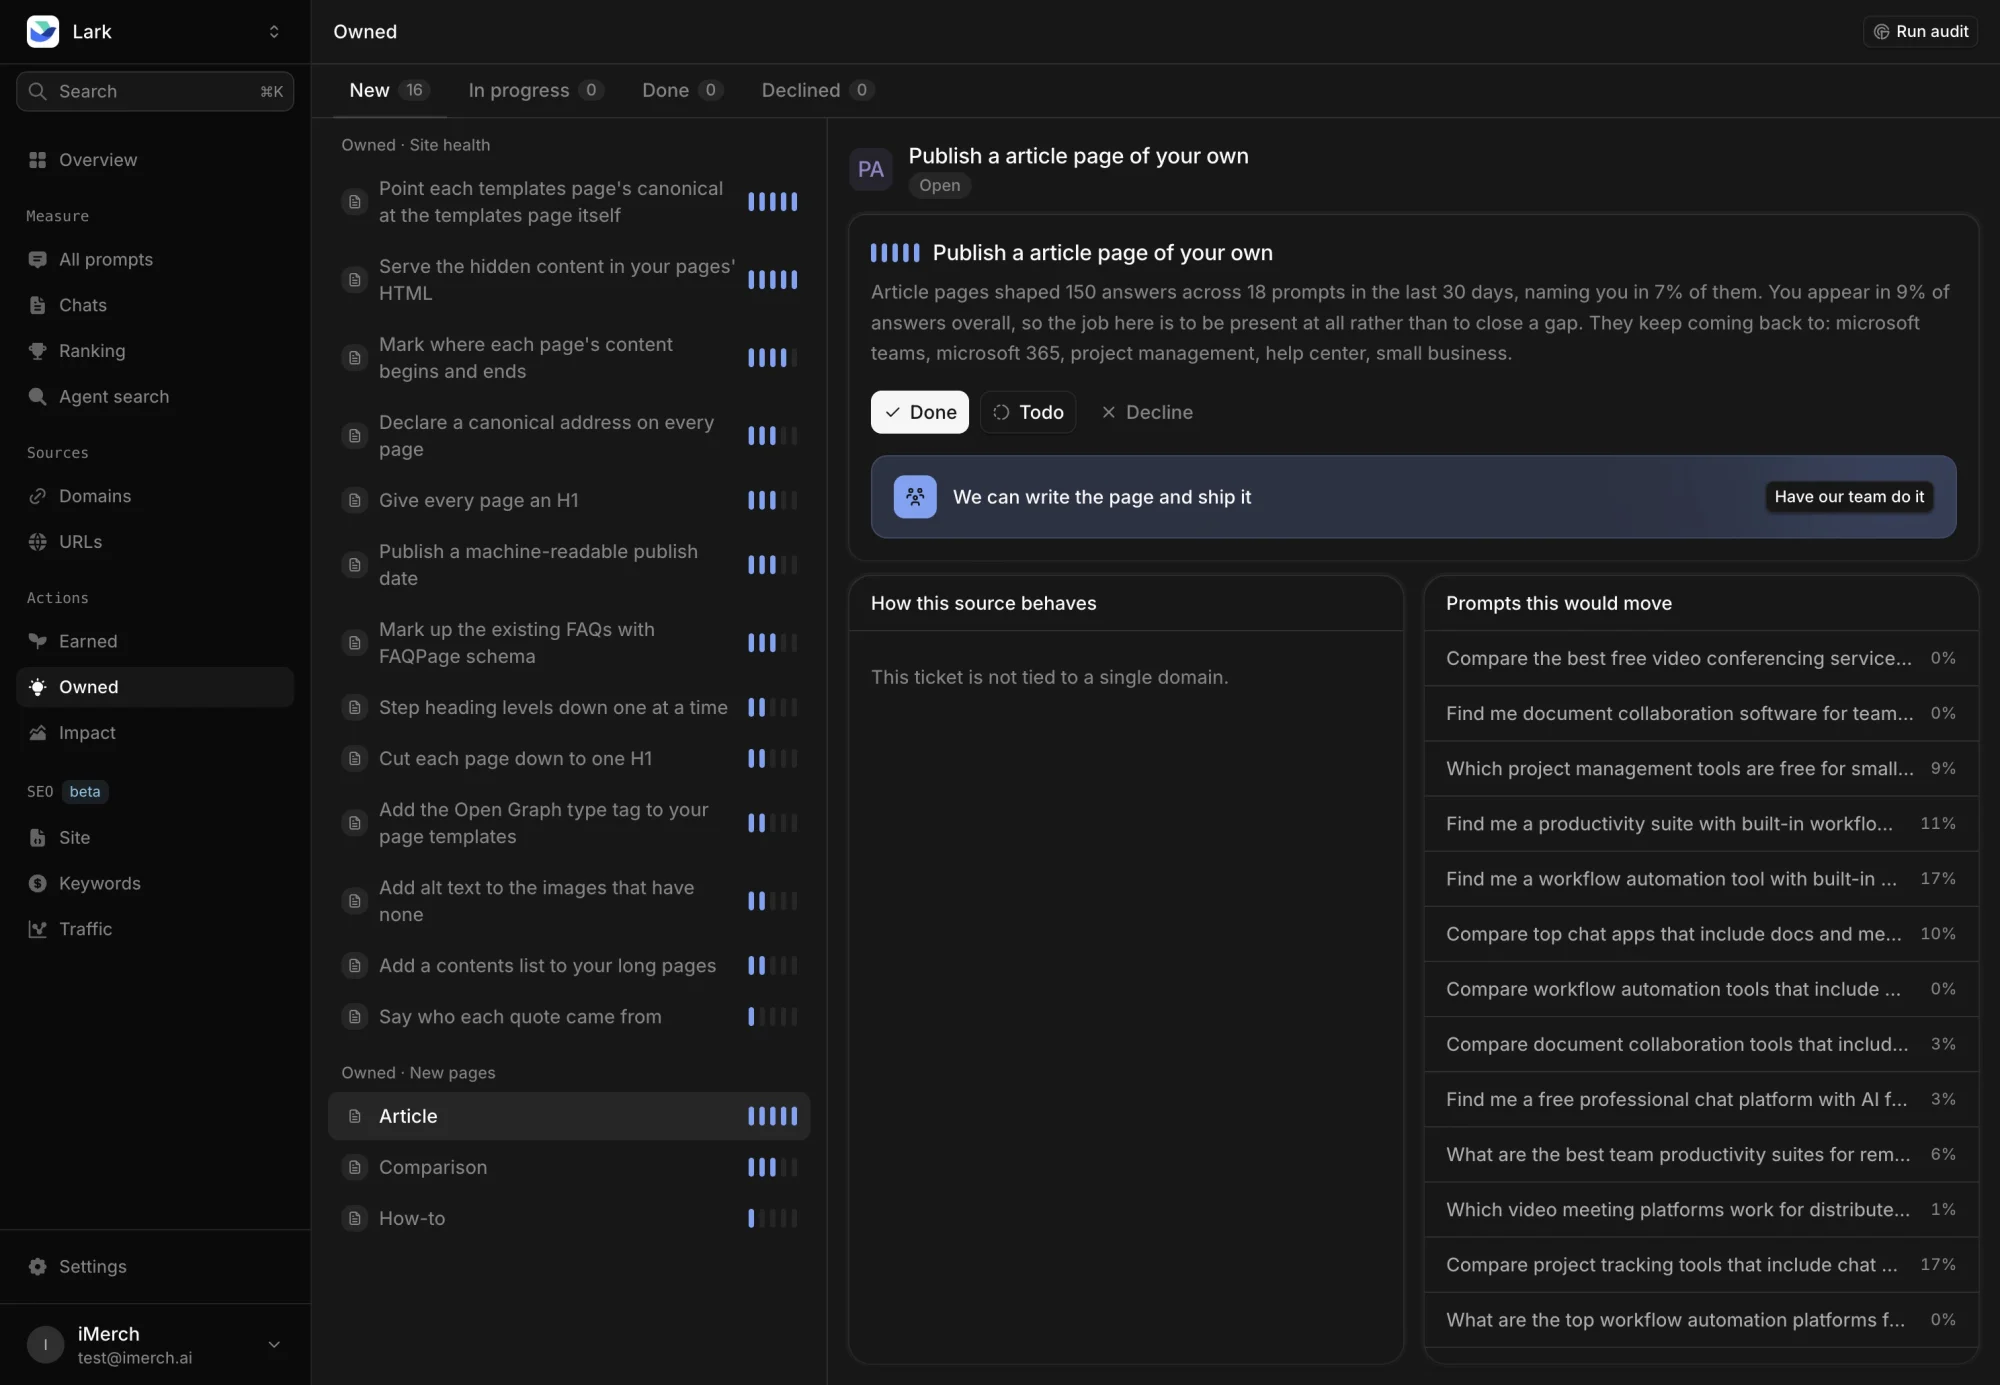Click the Earned icon in sidebar
This screenshot has height=1385, width=2000.
click(38, 642)
